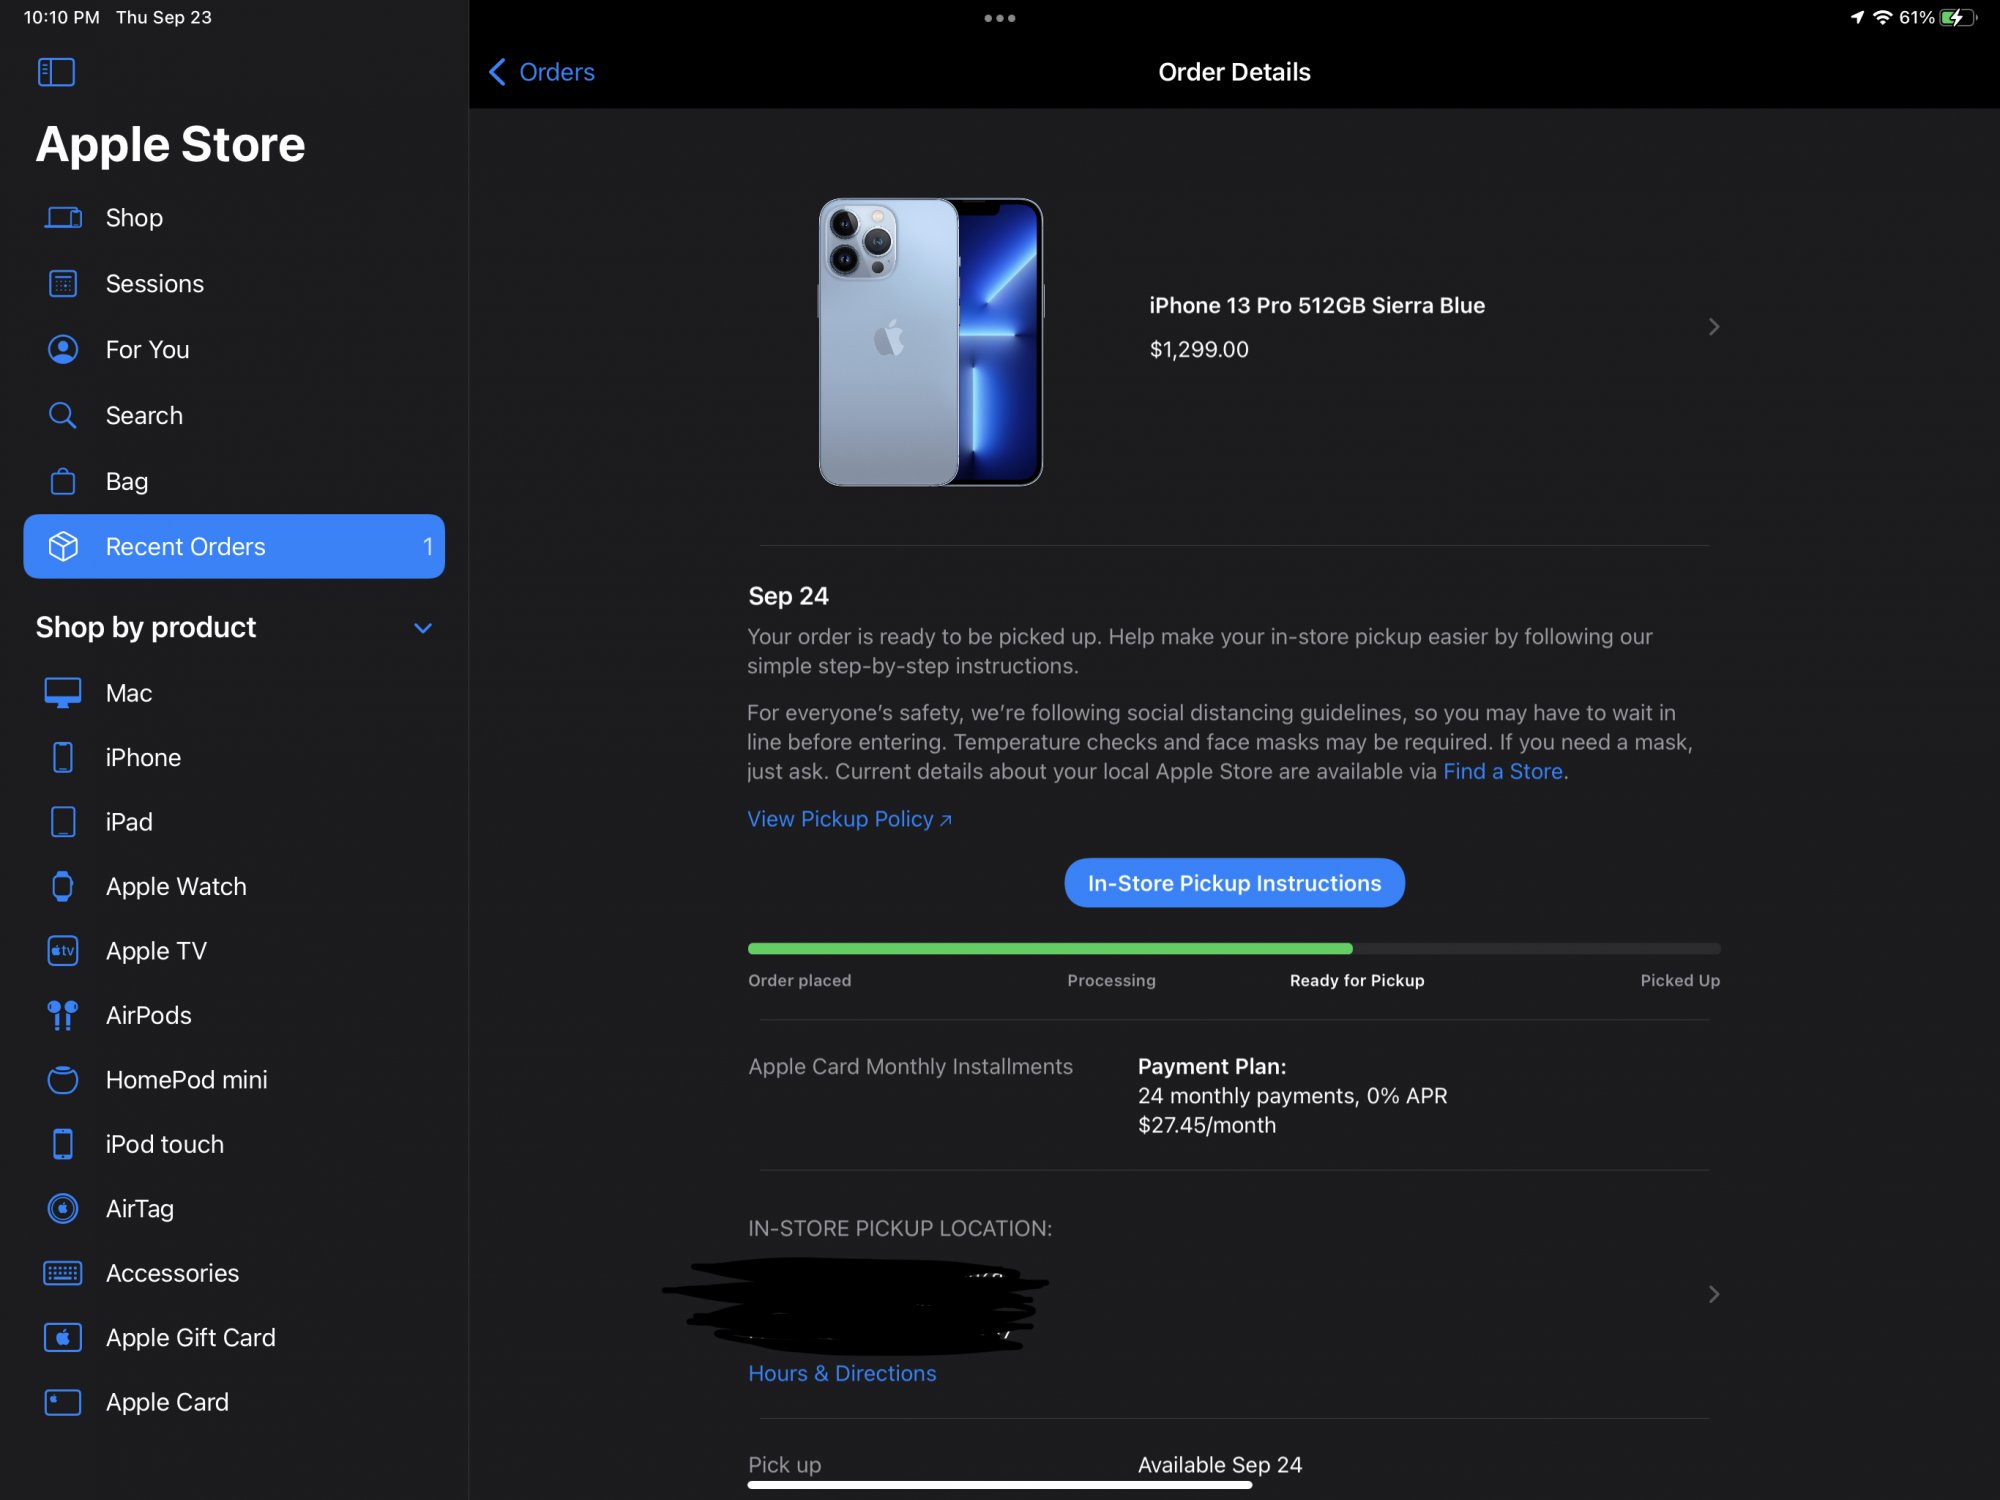2000x1500 pixels.
Task: Expand iPhone 13 Pro item details chevron
Action: pyautogui.click(x=1713, y=327)
